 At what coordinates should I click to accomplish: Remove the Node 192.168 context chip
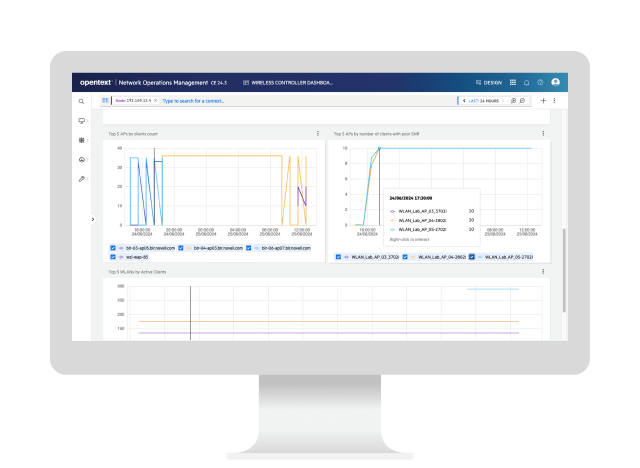(x=156, y=100)
